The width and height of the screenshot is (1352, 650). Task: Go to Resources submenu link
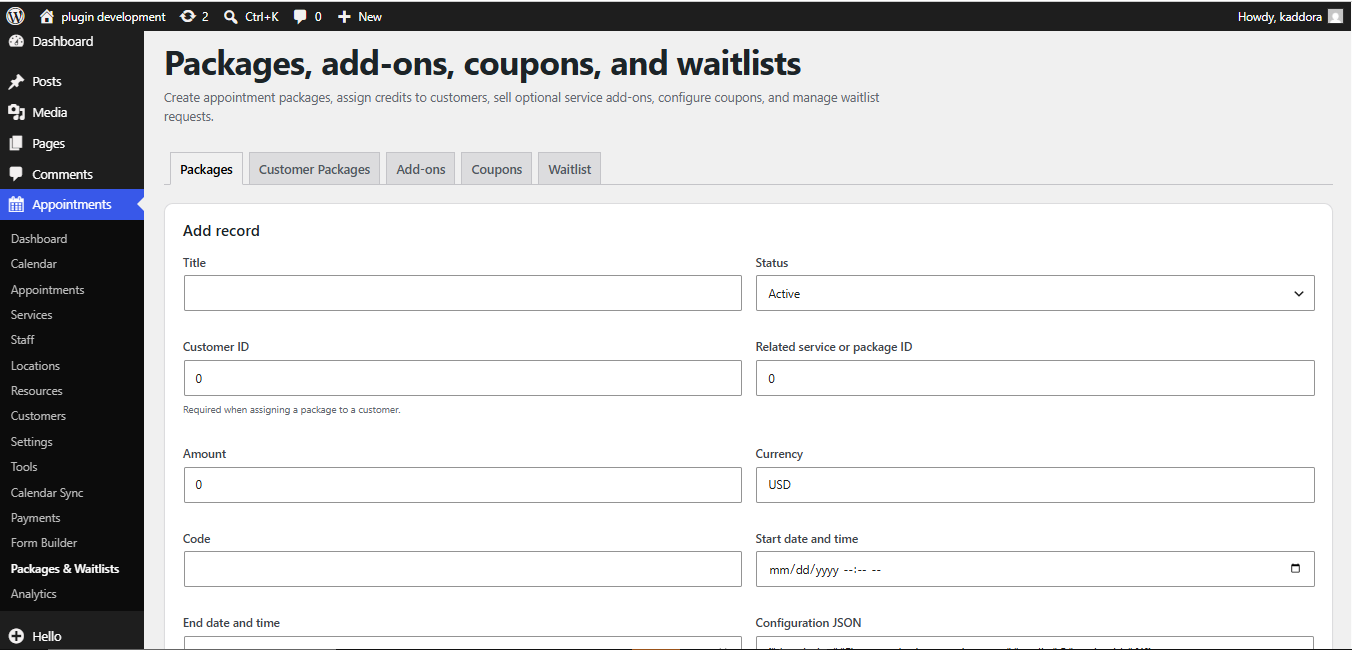[x=37, y=391]
